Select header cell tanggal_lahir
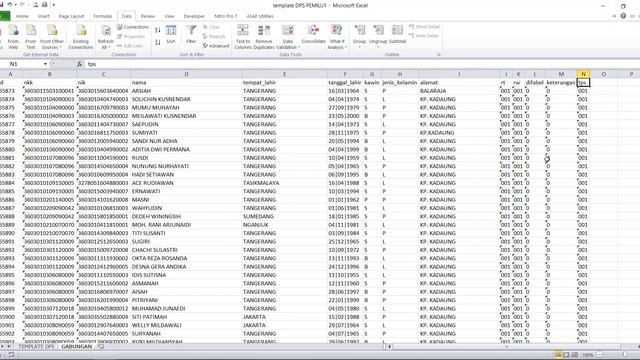 click(x=345, y=82)
